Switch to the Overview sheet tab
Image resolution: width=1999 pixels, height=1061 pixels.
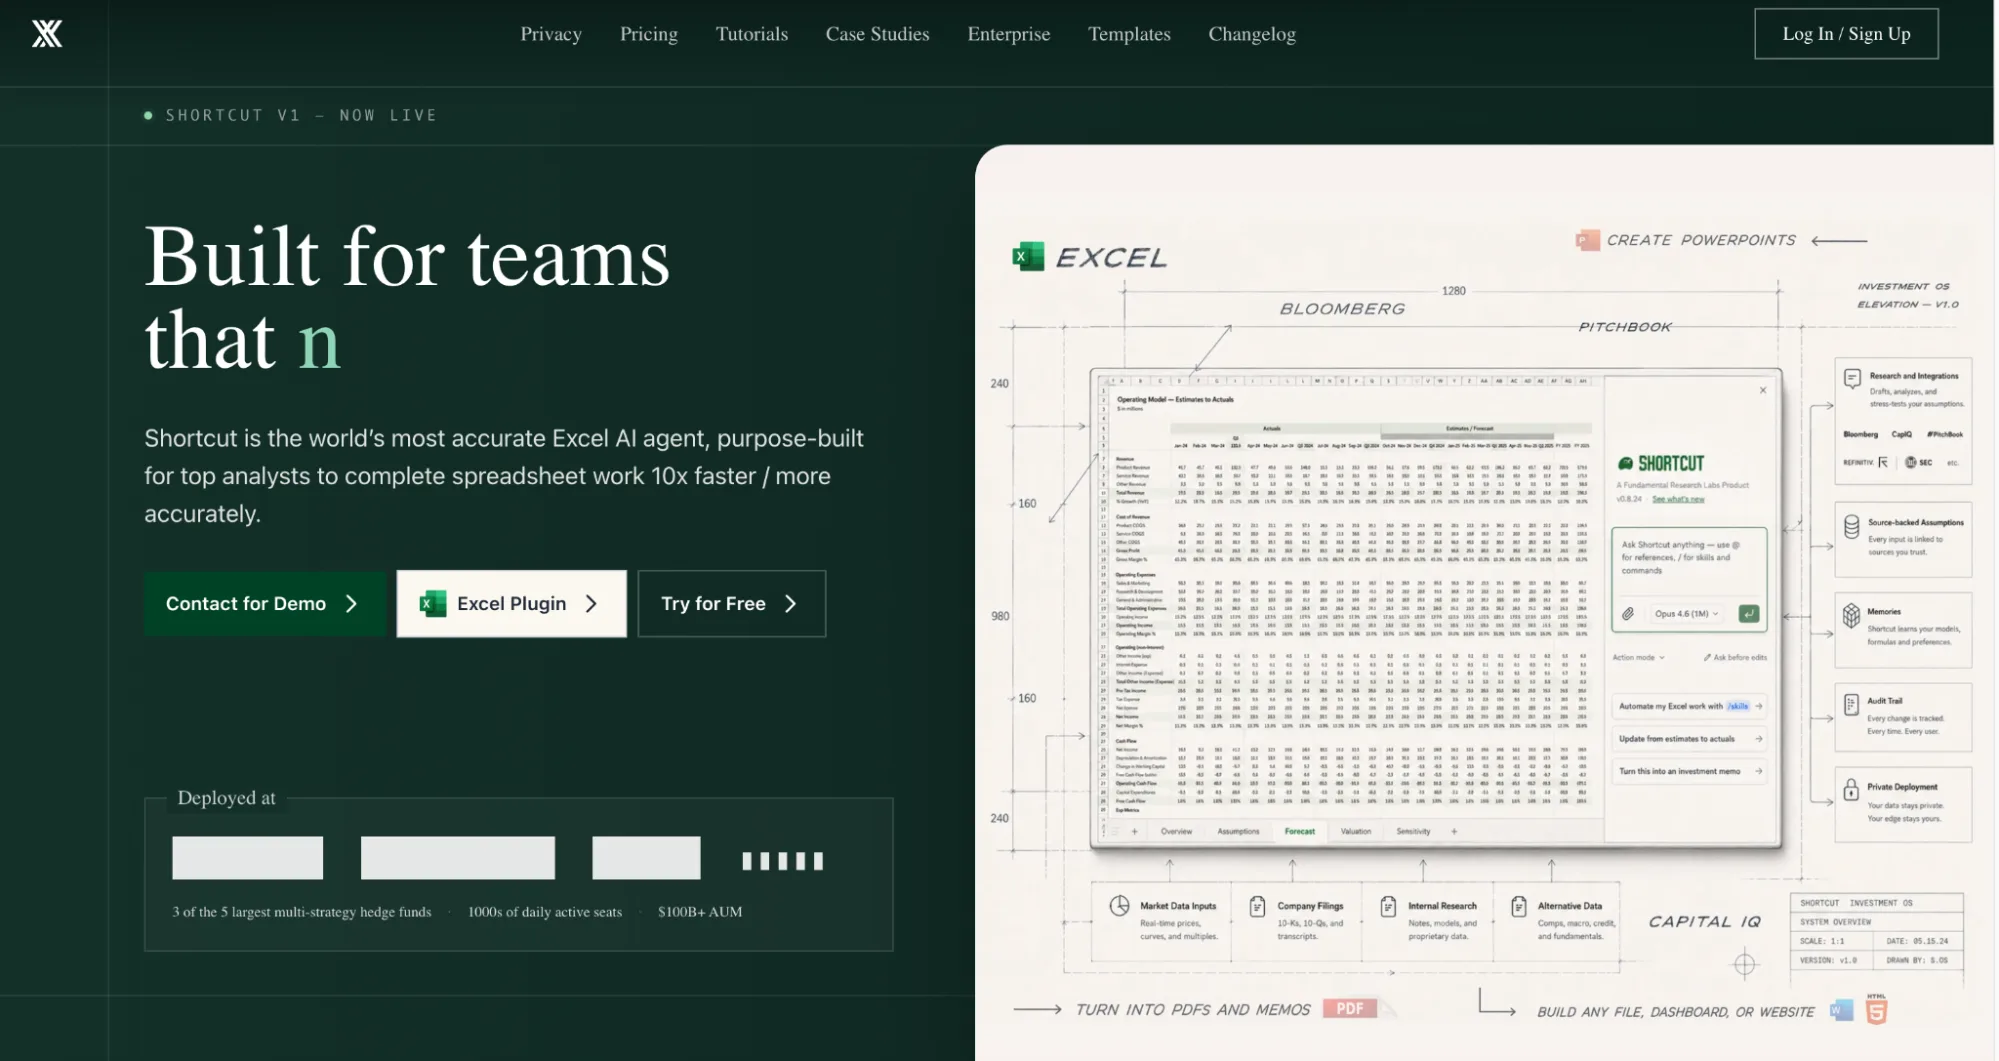[x=1176, y=831]
